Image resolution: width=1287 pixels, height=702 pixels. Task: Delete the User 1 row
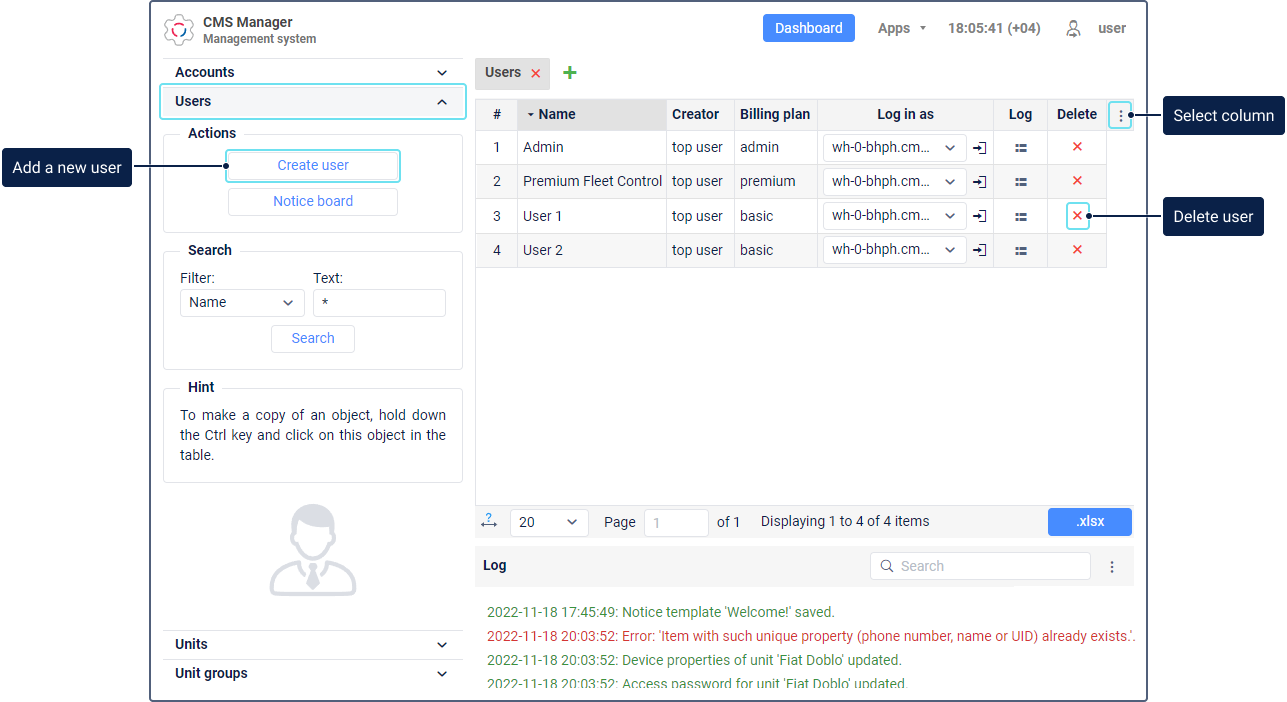pyautogui.click(x=1077, y=216)
